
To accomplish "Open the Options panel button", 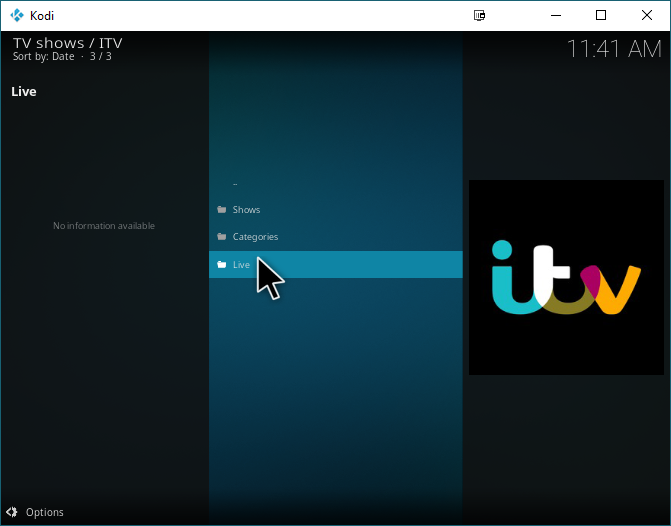I will click(35, 512).
